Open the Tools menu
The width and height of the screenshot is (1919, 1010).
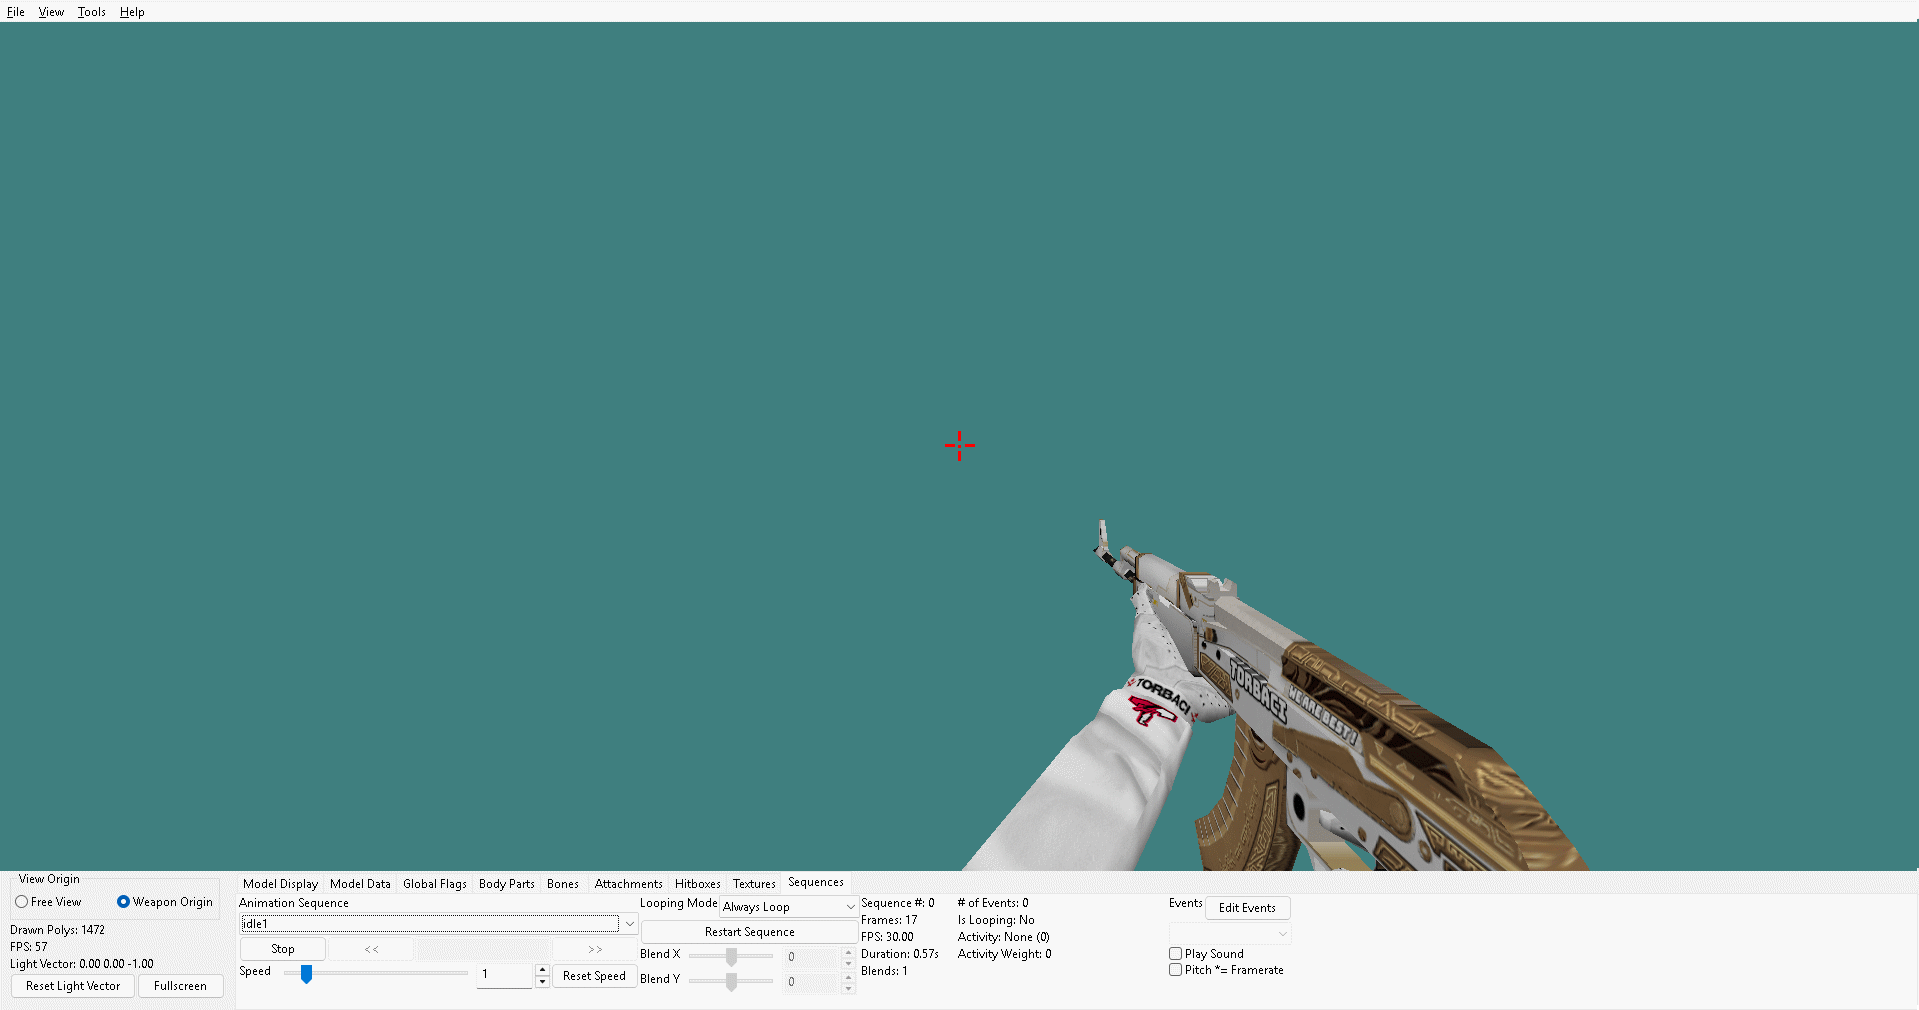91,12
